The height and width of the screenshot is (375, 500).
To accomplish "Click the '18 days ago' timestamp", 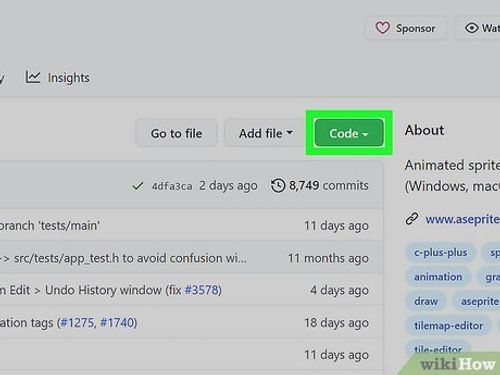I will click(x=336, y=323).
